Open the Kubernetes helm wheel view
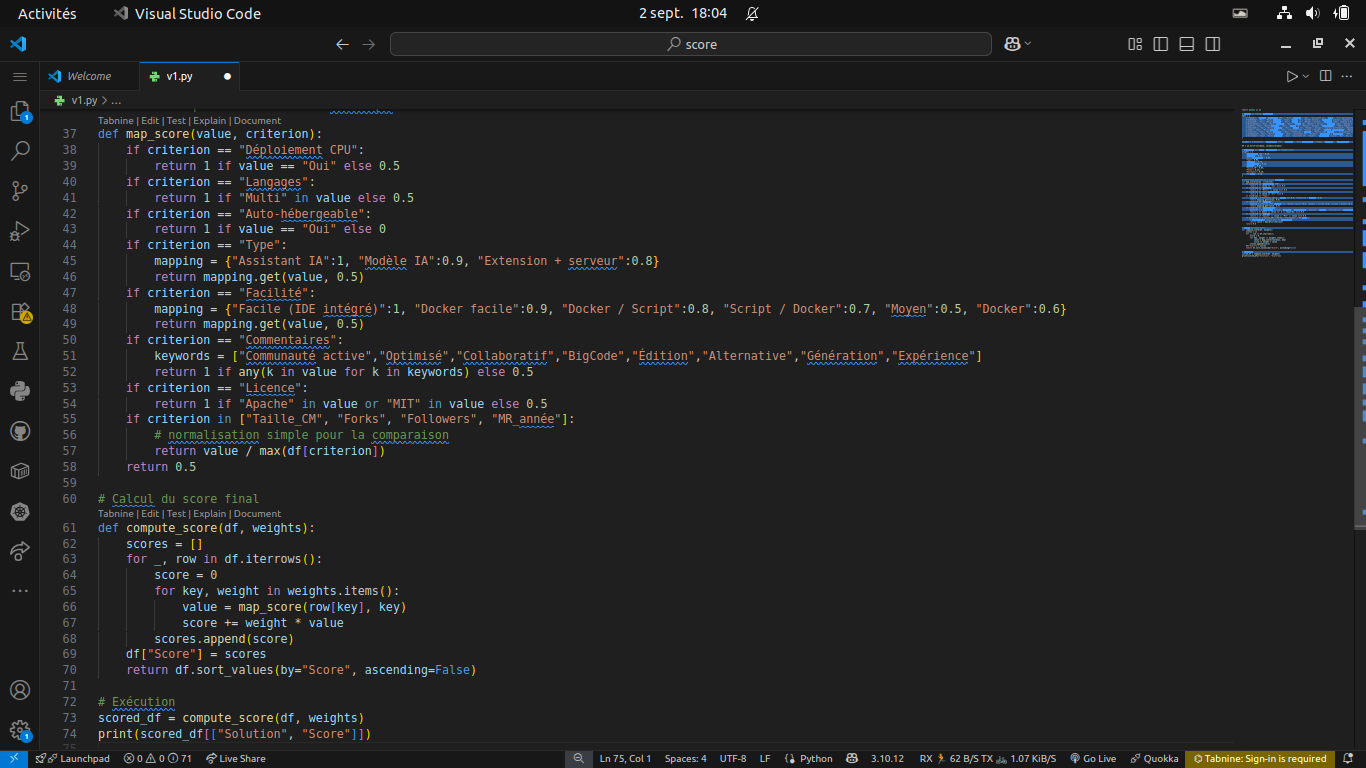 pyautogui.click(x=20, y=511)
